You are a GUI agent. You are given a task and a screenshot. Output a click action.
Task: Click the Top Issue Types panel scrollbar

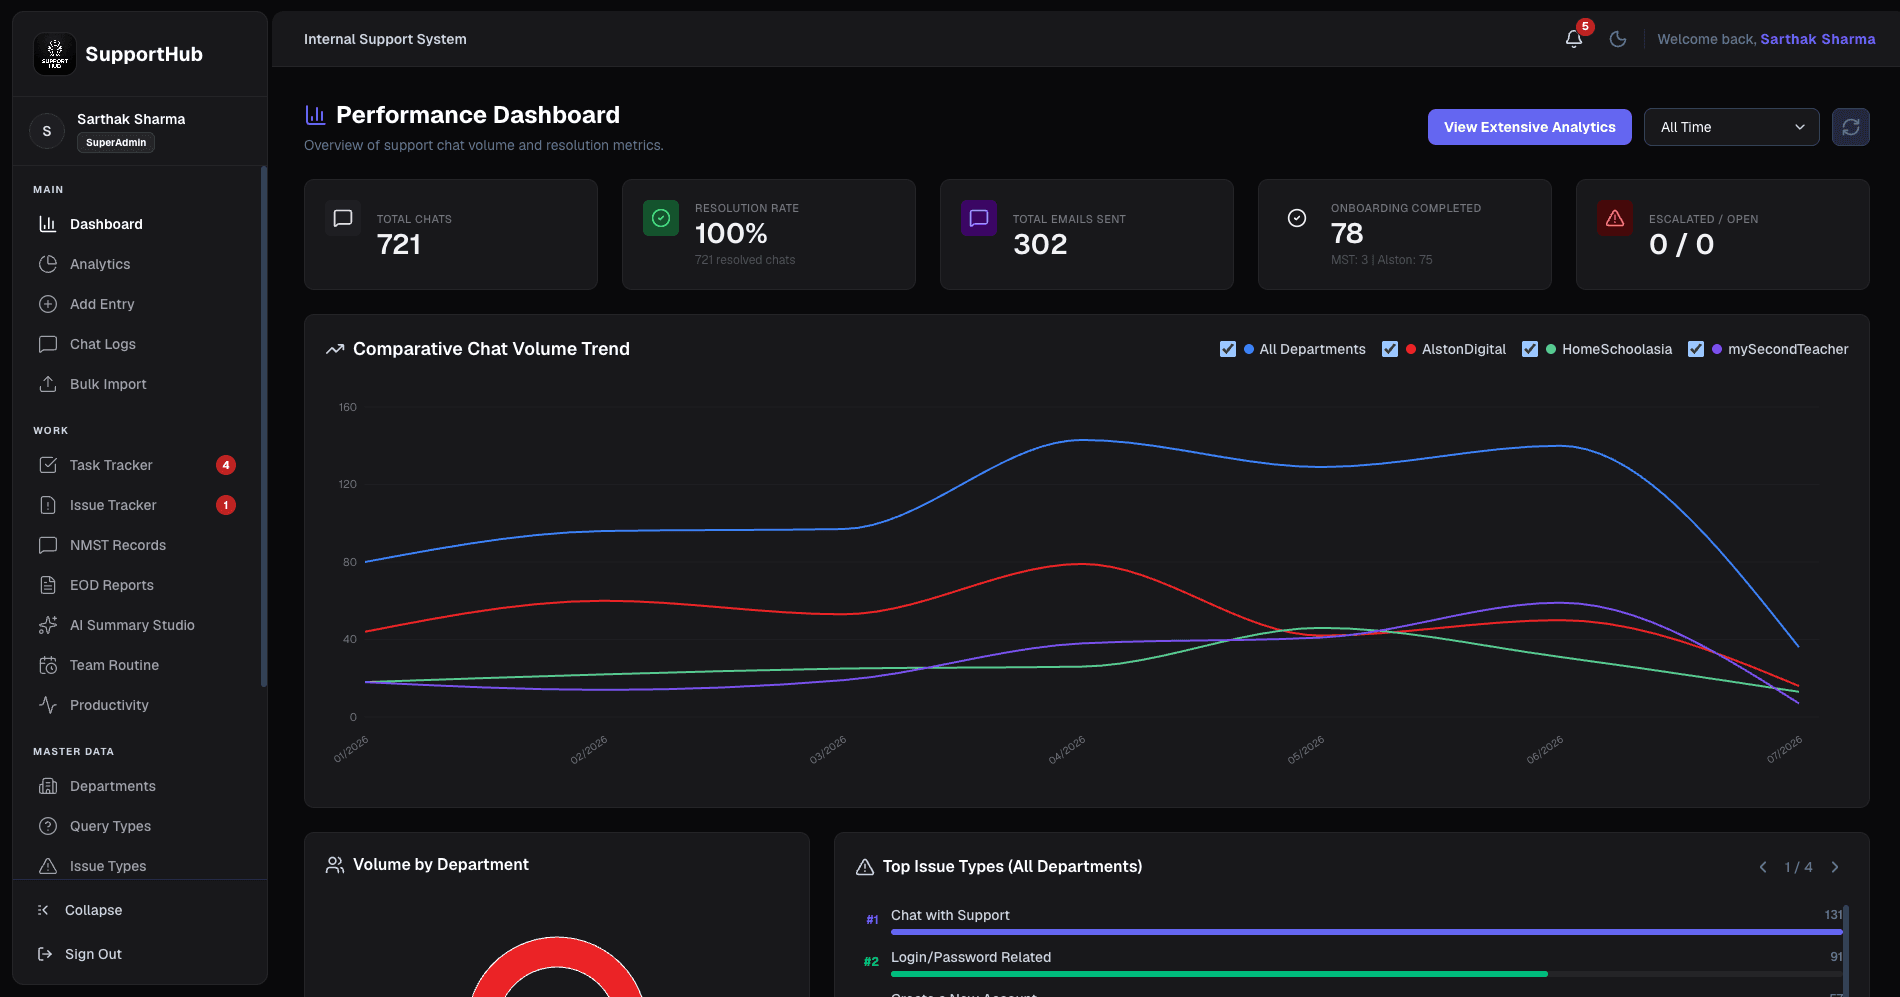click(1846, 950)
